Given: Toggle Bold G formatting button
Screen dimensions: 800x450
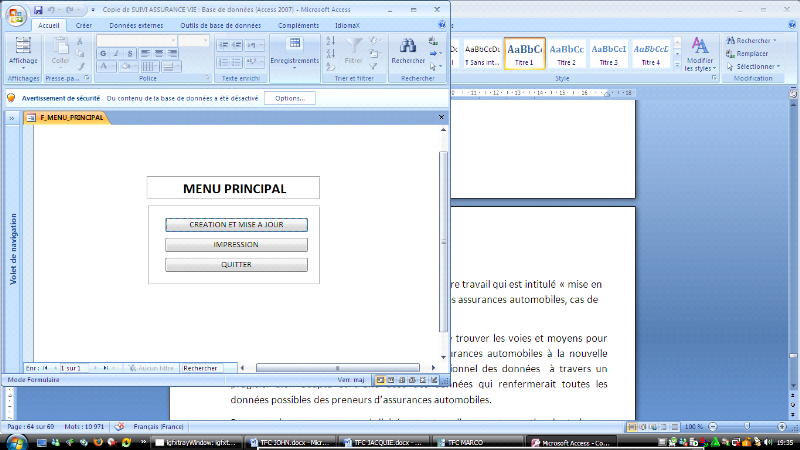Looking at the screenshot, I should pyautogui.click(x=103, y=54).
